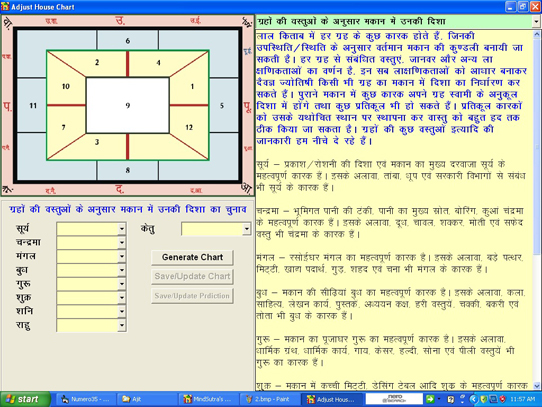Click the Save/Update Chart button
542x407 pixels.
[x=192, y=276]
